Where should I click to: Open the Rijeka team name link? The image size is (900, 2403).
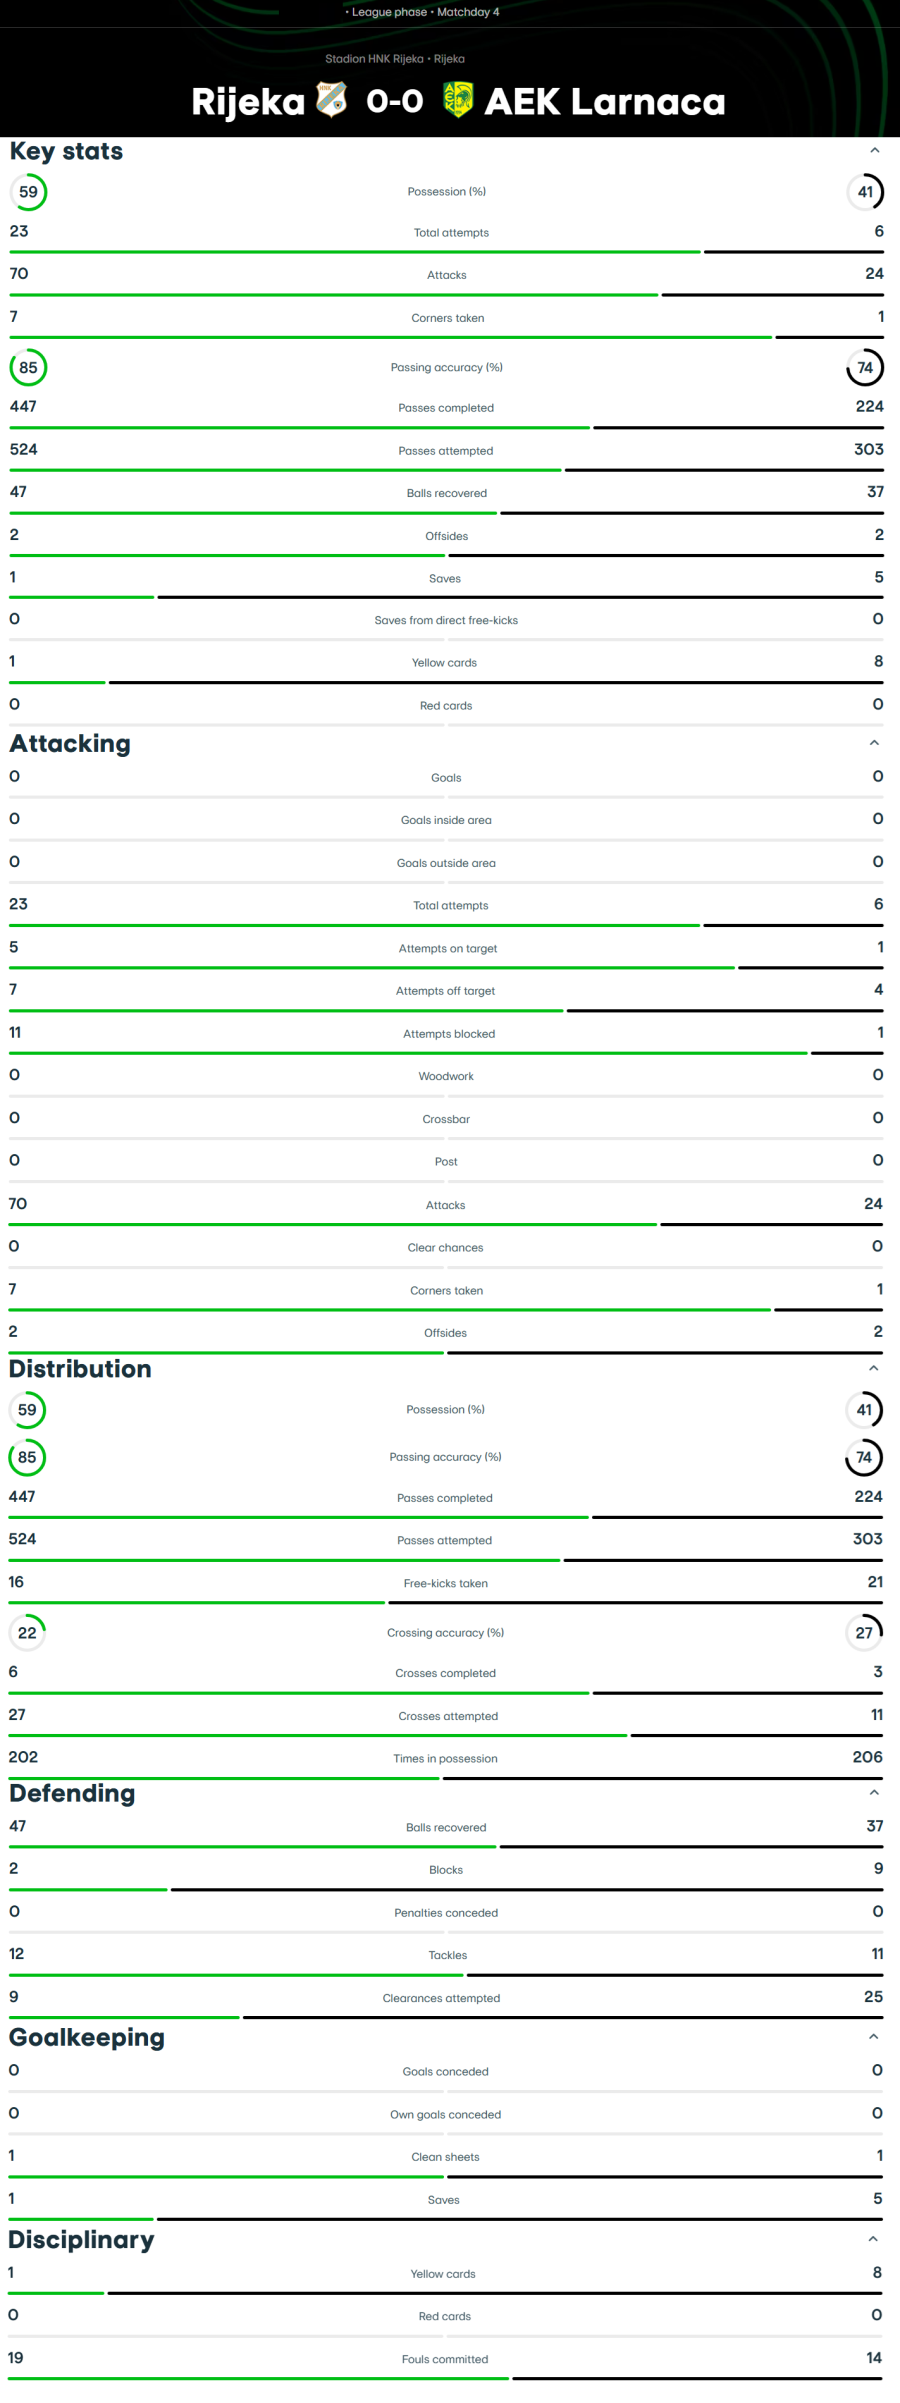(248, 102)
